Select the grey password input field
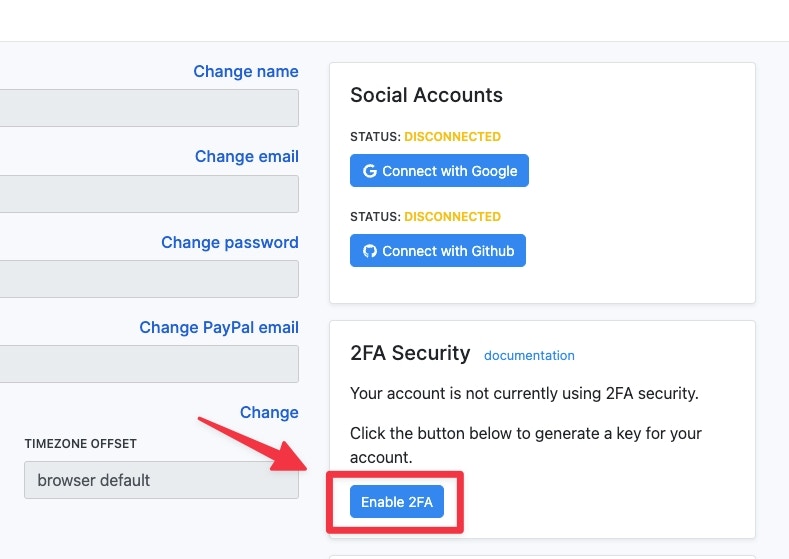The width and height of the screenshot is (789, 559). click(x=149, y=279)
